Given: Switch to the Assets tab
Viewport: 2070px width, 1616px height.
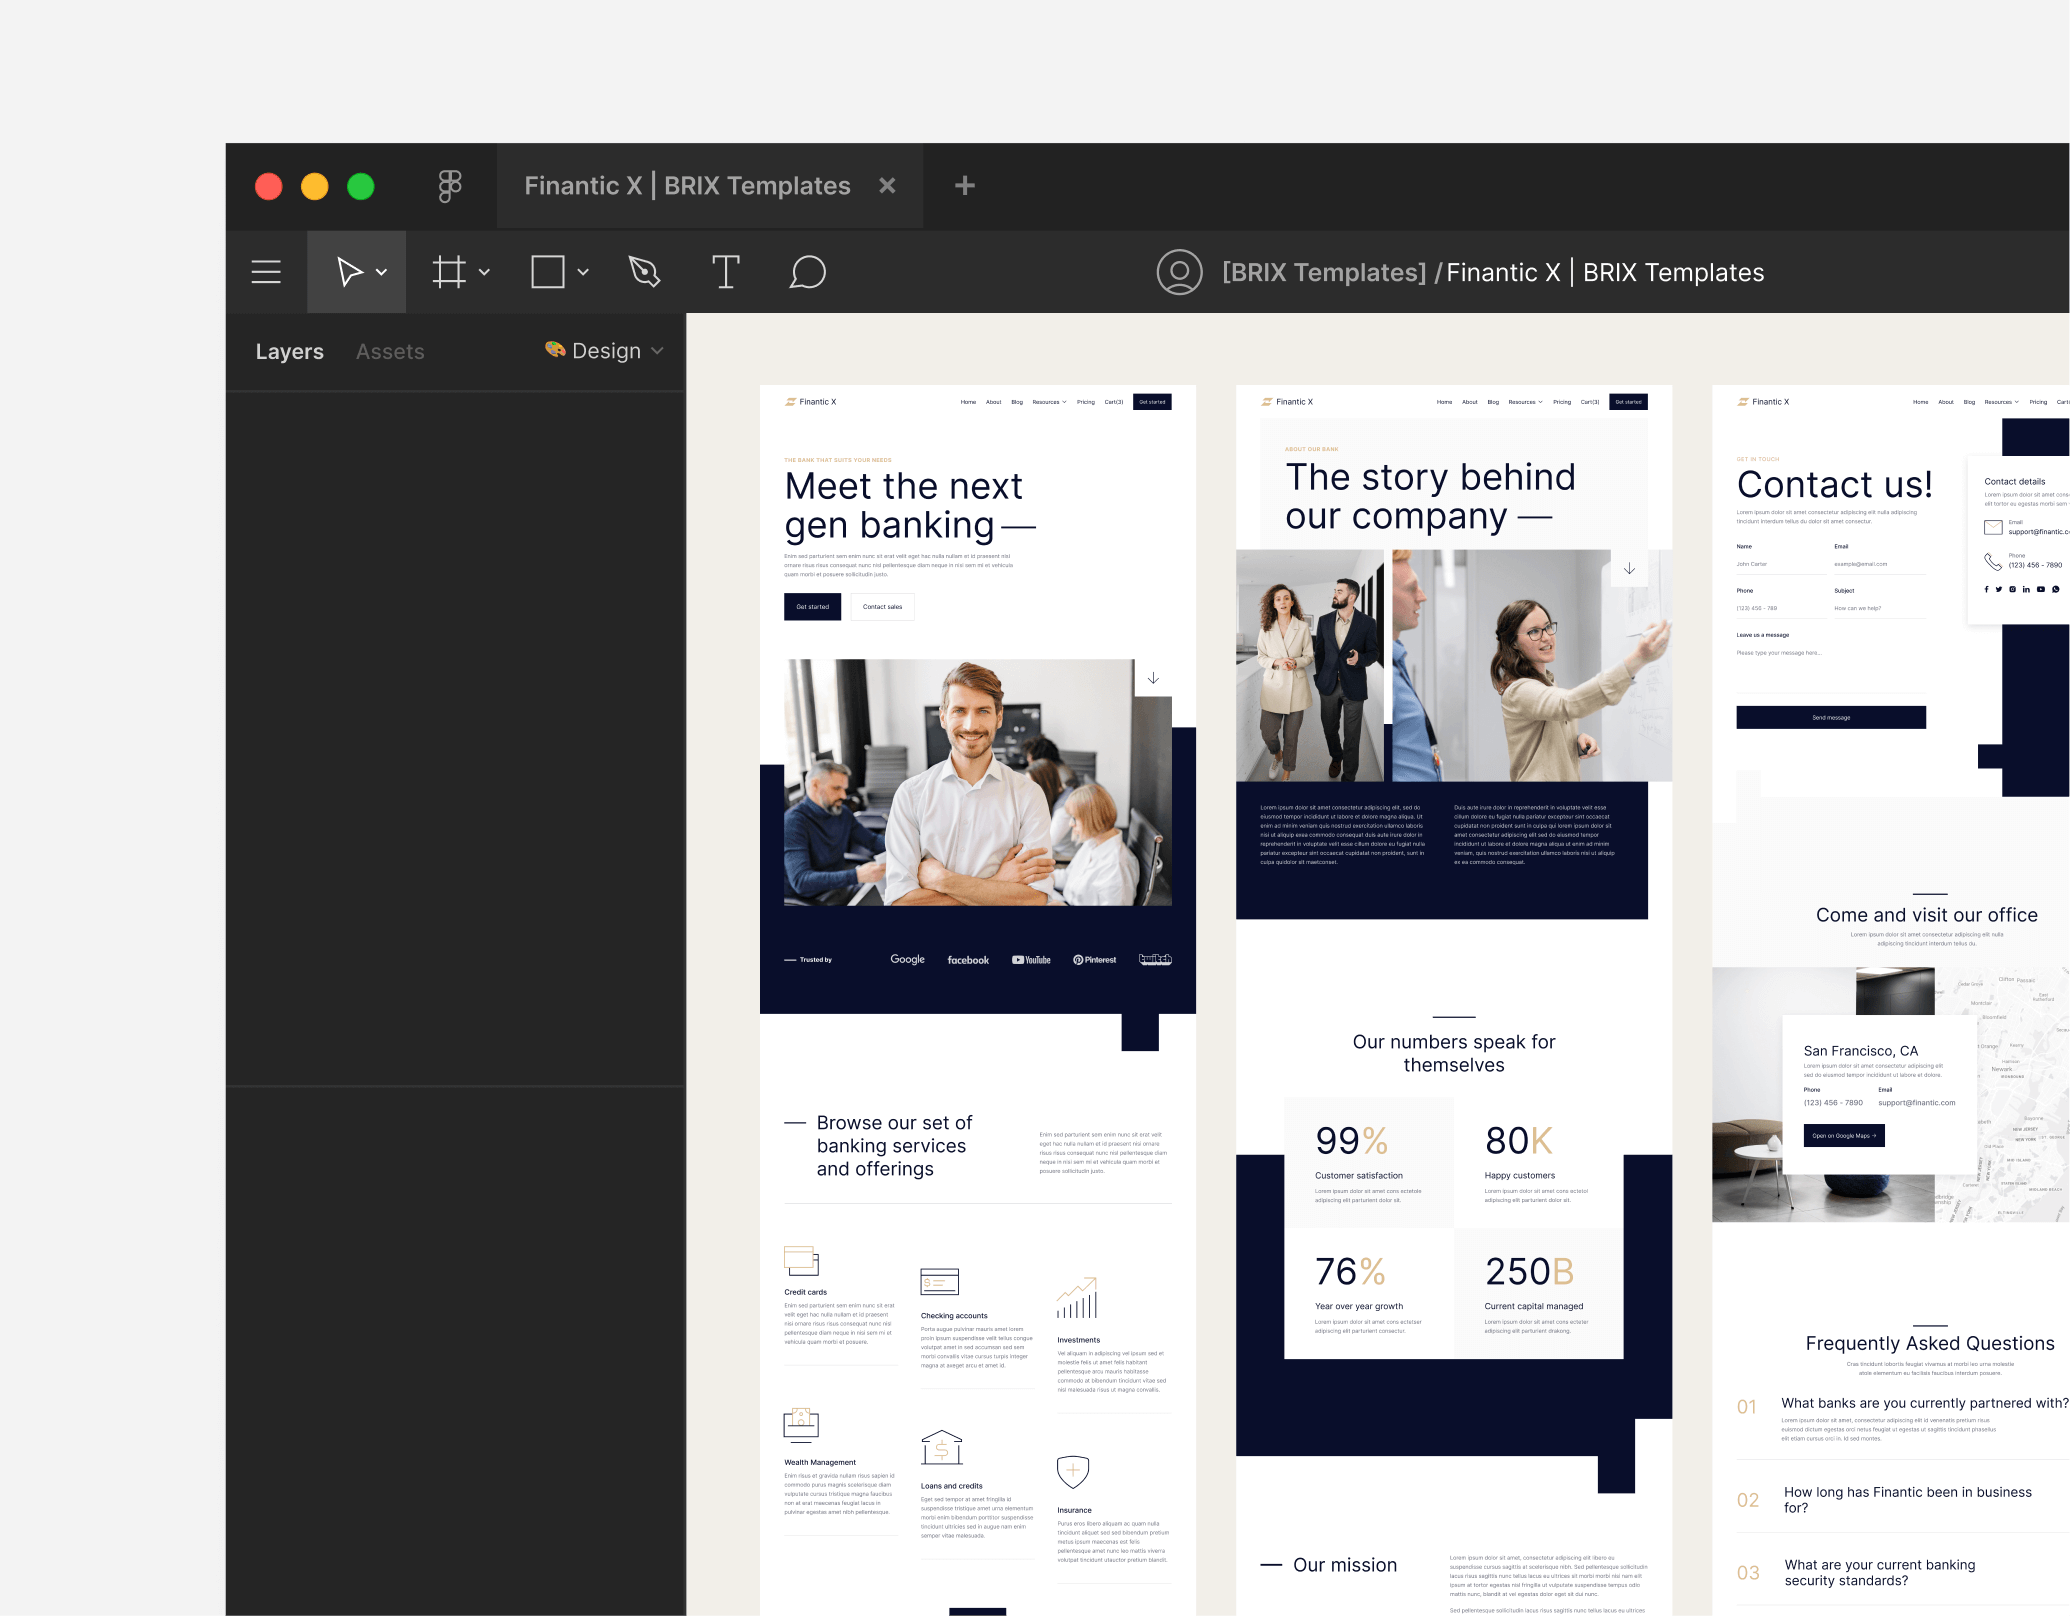Looking at the screenshot, I should 390,351.
